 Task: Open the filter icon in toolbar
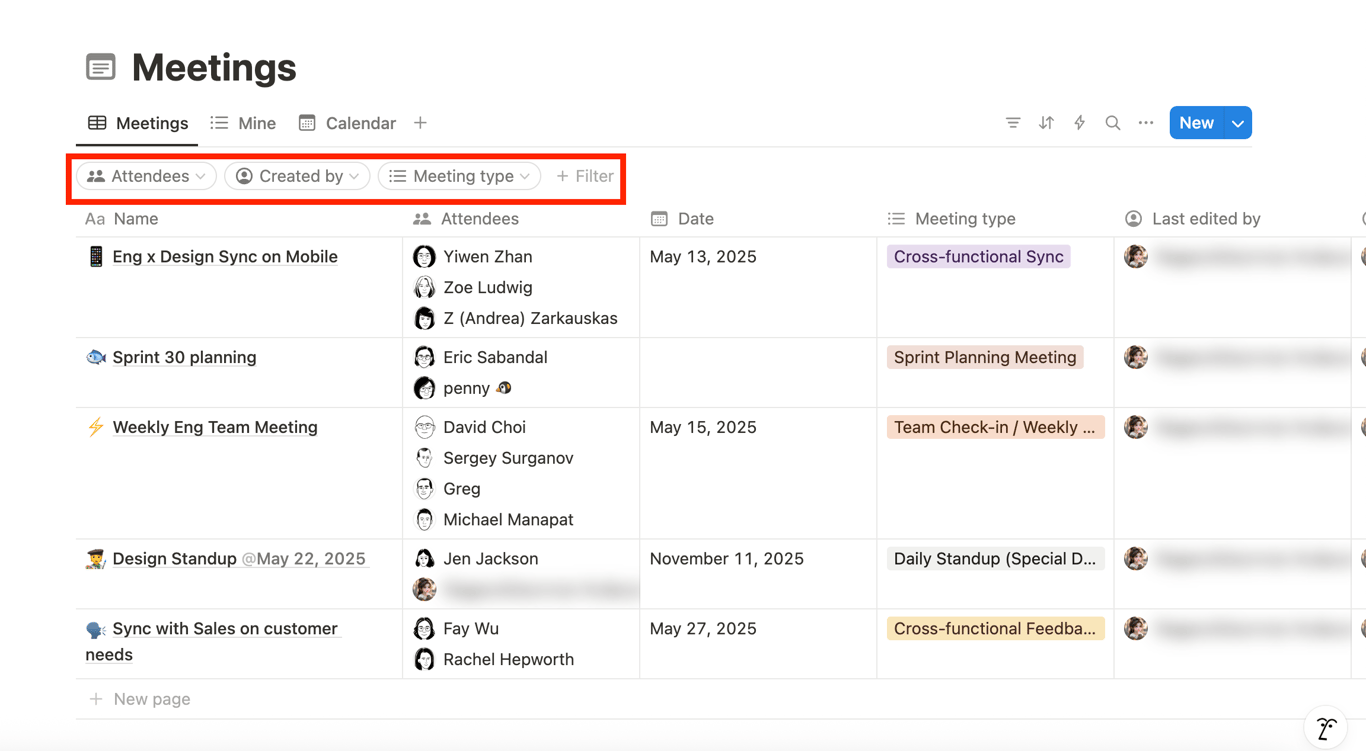point(1013,123)
